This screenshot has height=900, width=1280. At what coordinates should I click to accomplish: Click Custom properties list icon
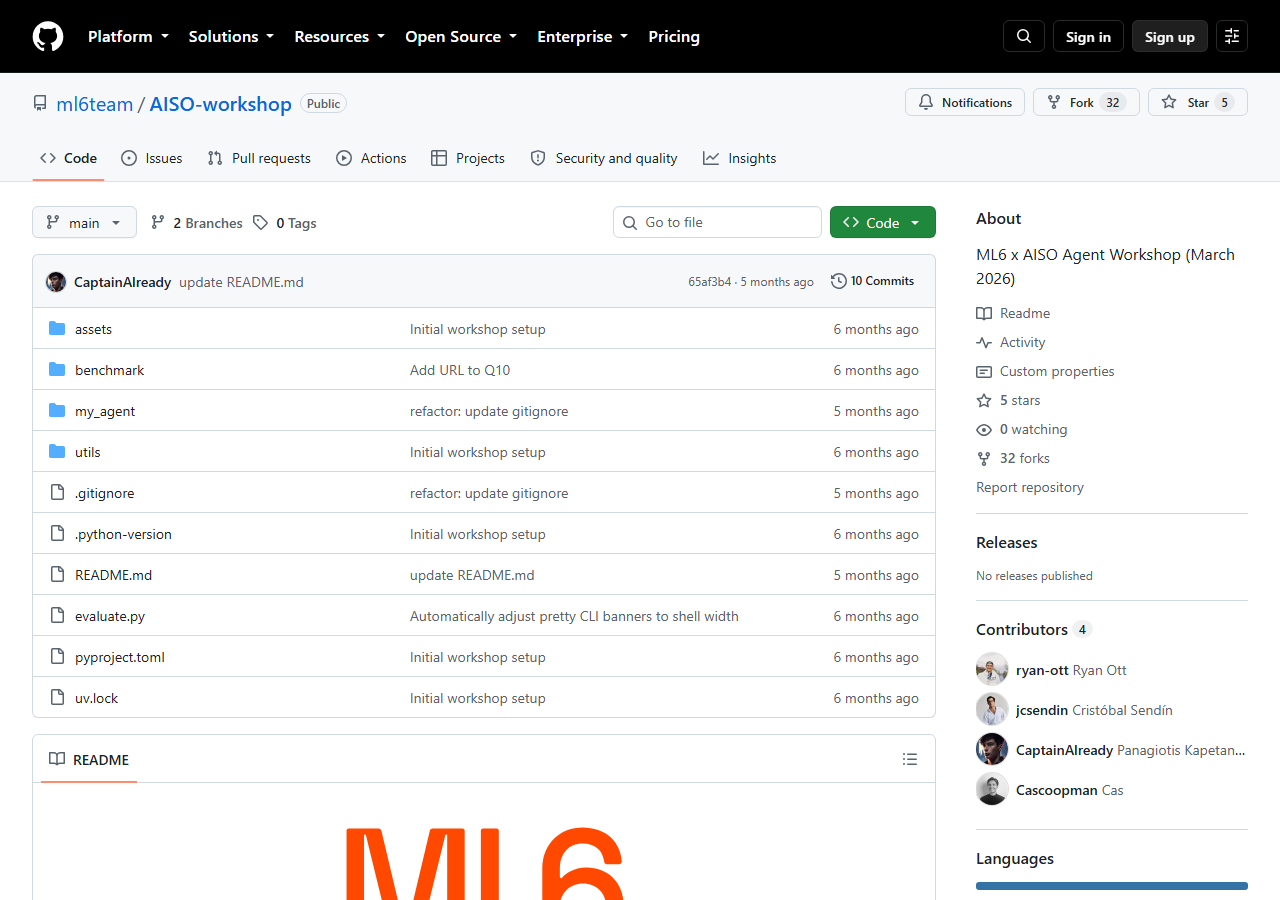984,371
